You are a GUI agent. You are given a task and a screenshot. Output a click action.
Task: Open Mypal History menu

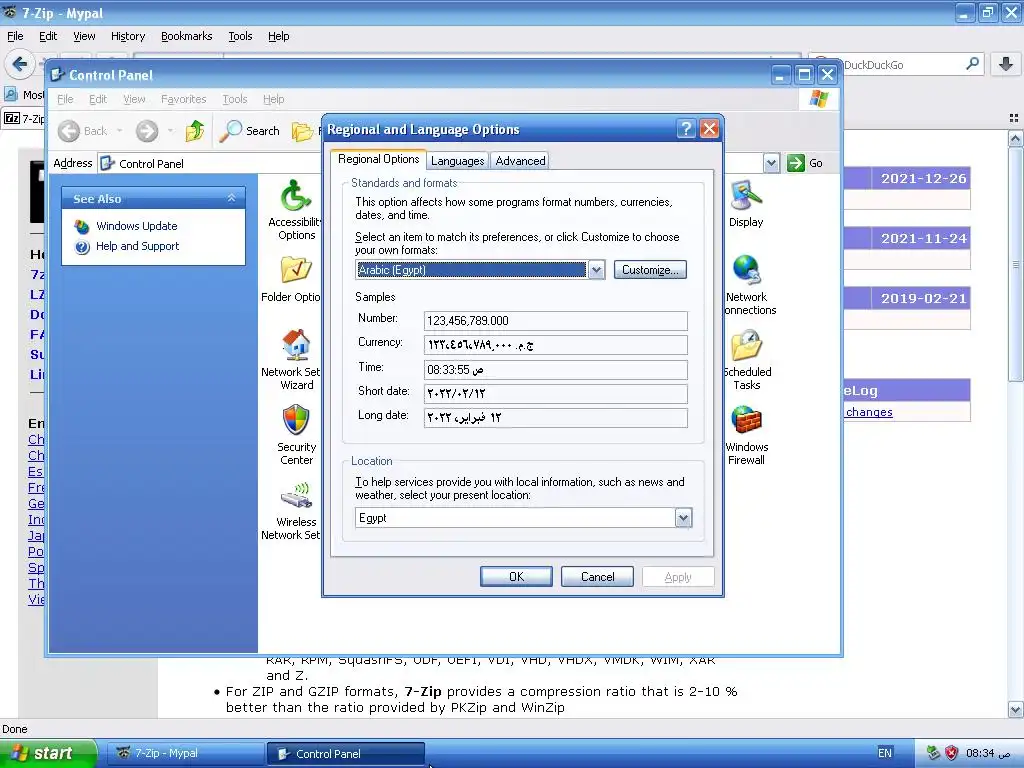click(128, 36)
